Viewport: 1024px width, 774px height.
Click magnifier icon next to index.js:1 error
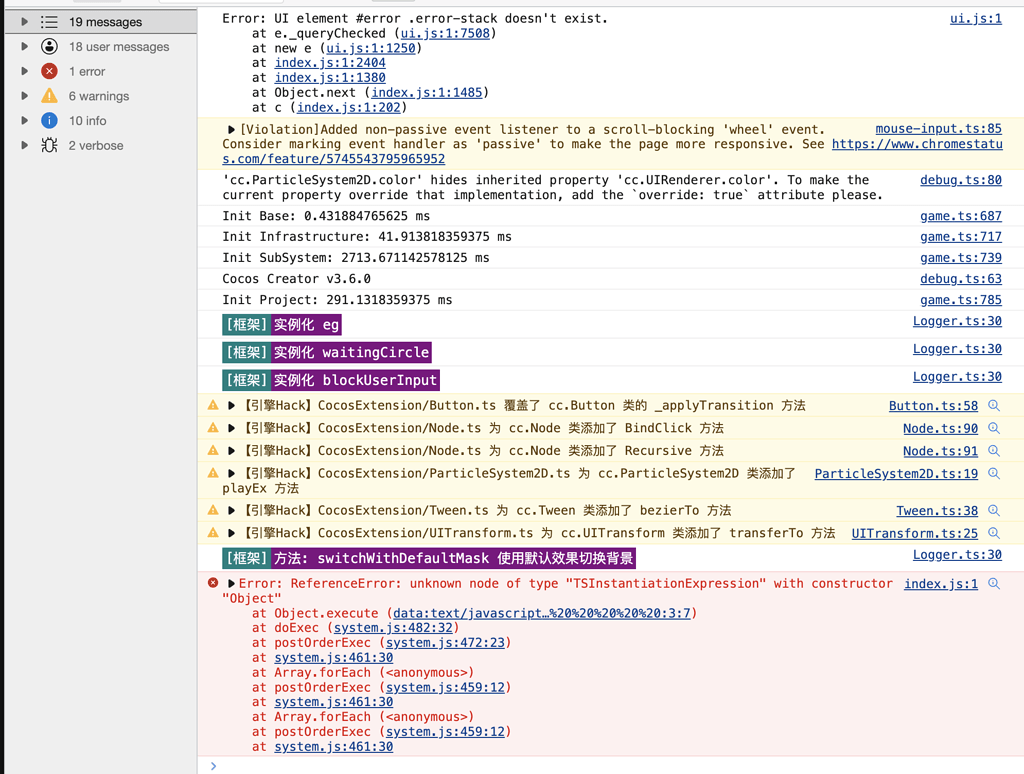[x=994, y=584]
